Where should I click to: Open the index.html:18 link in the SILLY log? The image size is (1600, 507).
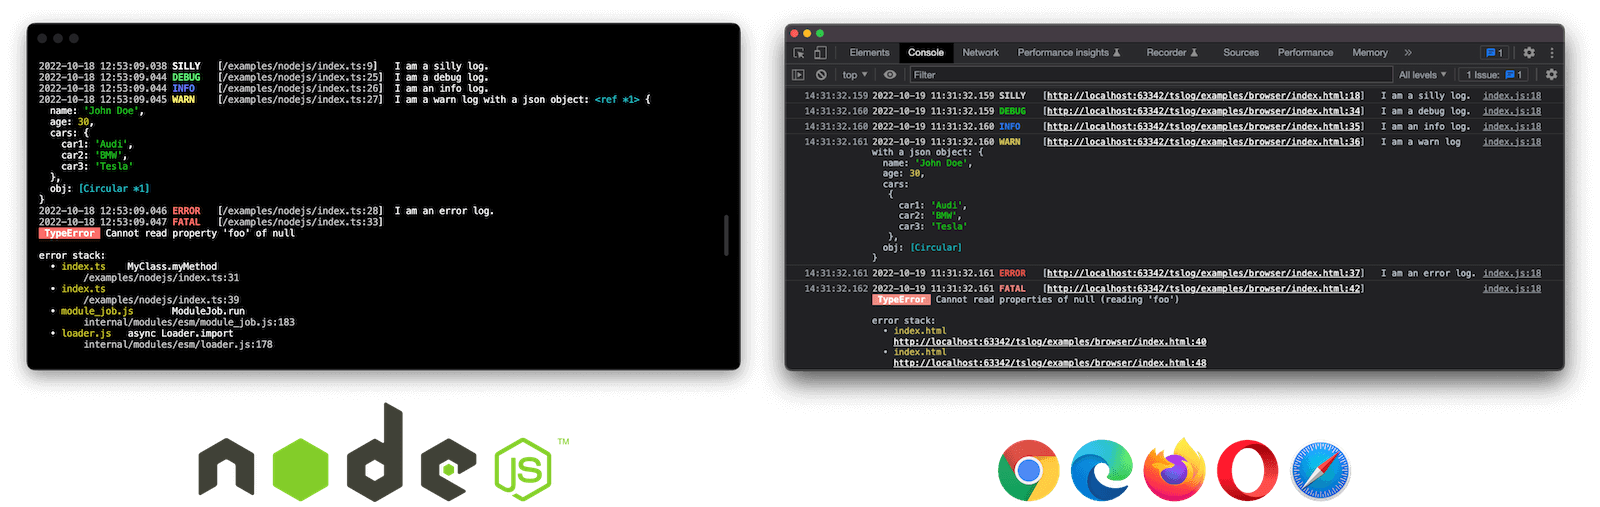tap(1203, 96)
